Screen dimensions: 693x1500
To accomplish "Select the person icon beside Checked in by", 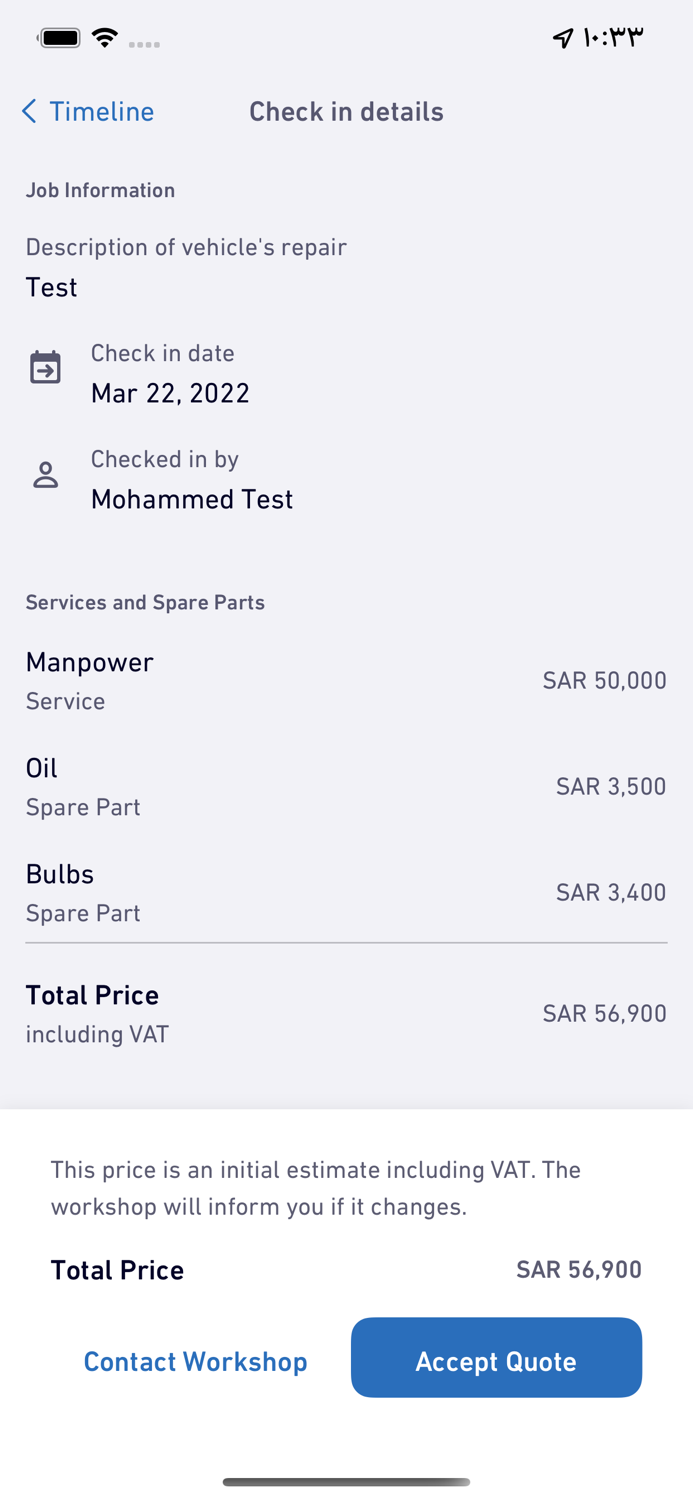I will pyautogui.click(x=45, y=475).
